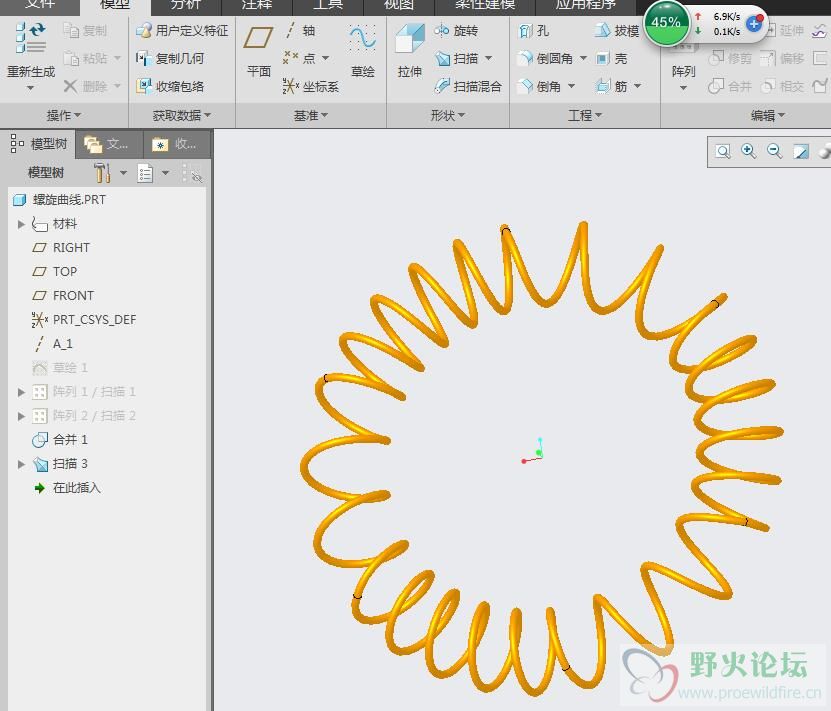The width and height of the screenshot is (831, 711).
Task: Click the zoom out icon
Action: pos(774,152)
